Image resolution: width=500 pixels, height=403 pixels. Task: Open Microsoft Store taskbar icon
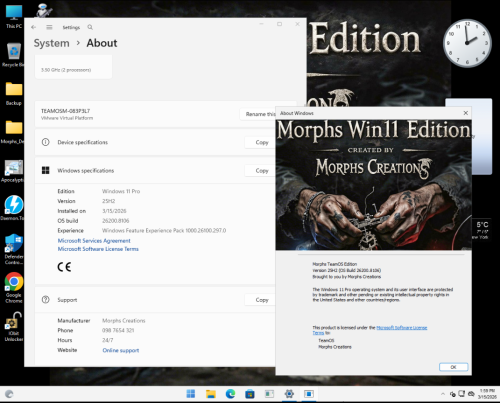pyautogui.click(x=250, y=394)
